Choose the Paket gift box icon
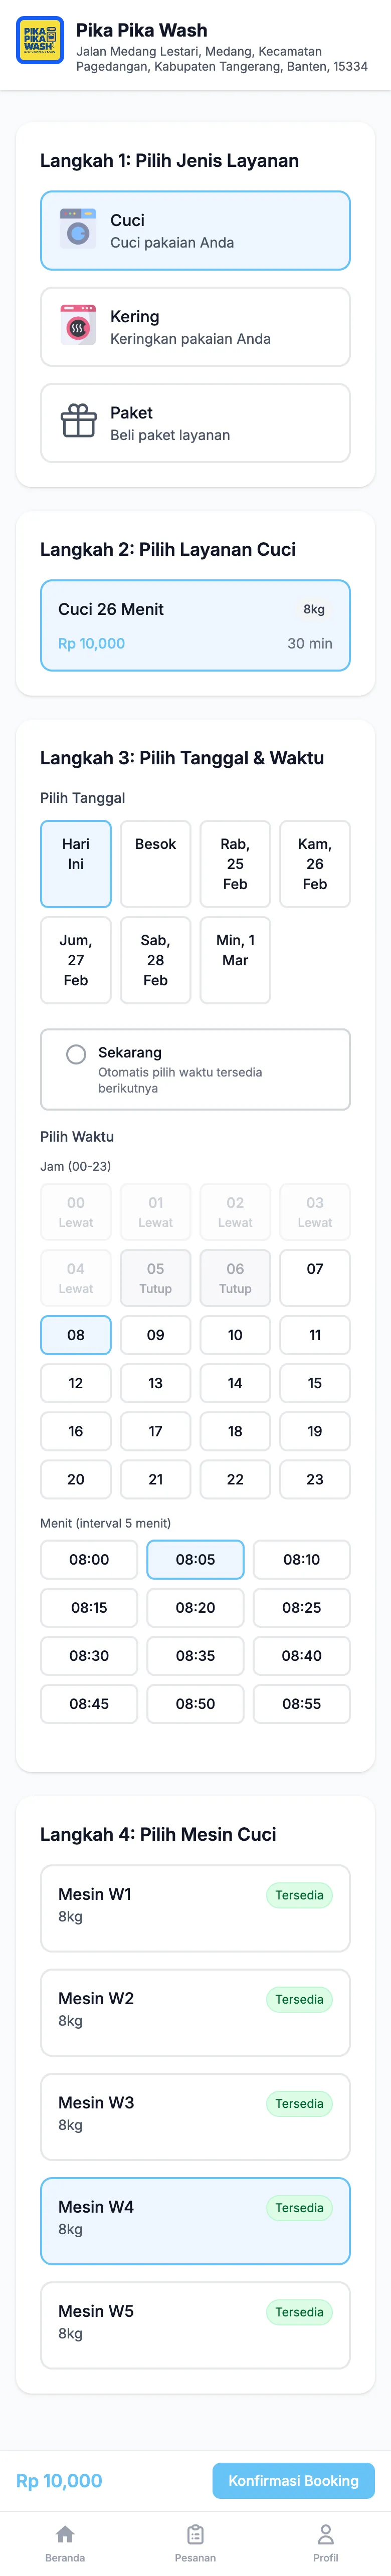The width and height of the screenshot is (391, 2576). pos(78,422)
